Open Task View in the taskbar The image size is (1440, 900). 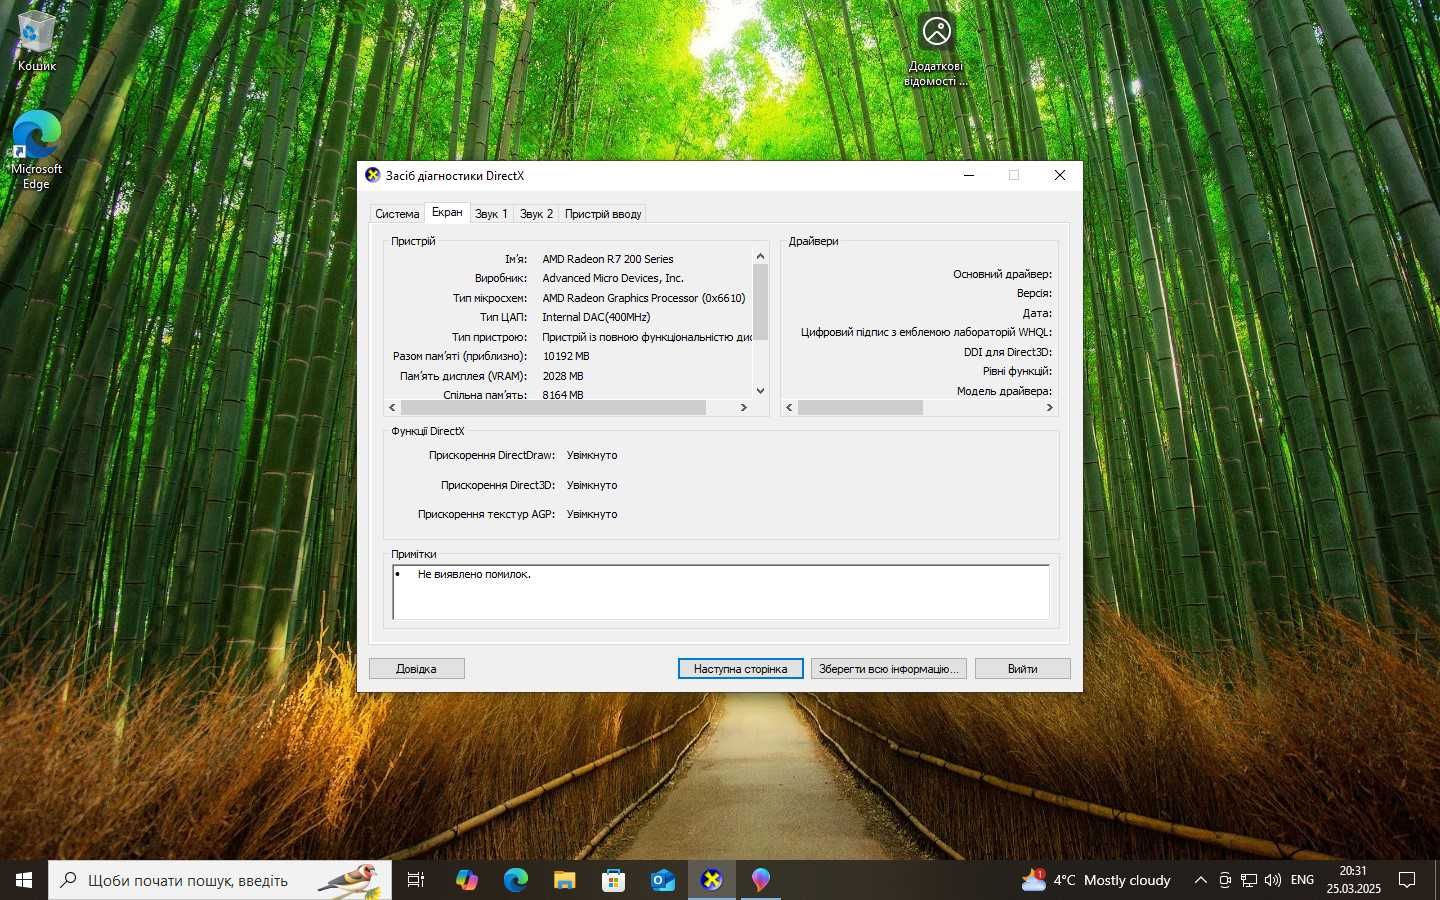tap(416, 880)
